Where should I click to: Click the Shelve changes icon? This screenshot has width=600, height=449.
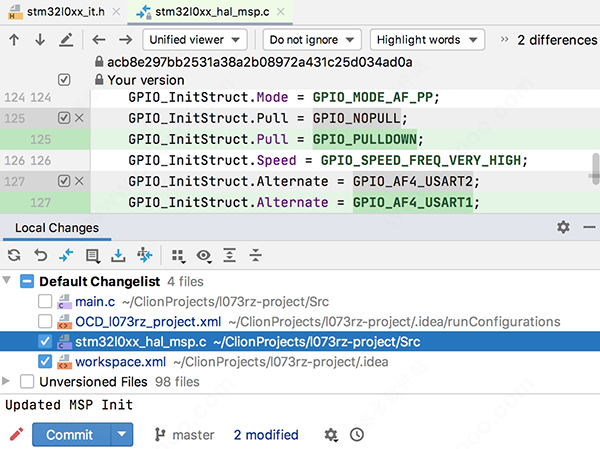point(118,256)
